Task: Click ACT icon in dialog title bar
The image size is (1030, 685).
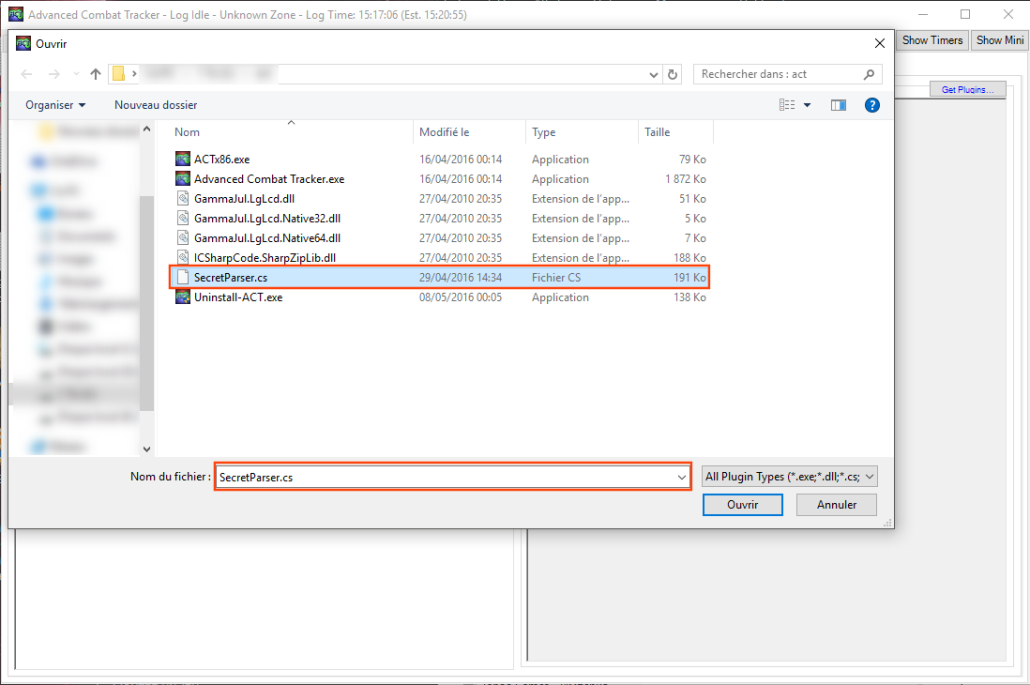Action: [x=24, y=43]
